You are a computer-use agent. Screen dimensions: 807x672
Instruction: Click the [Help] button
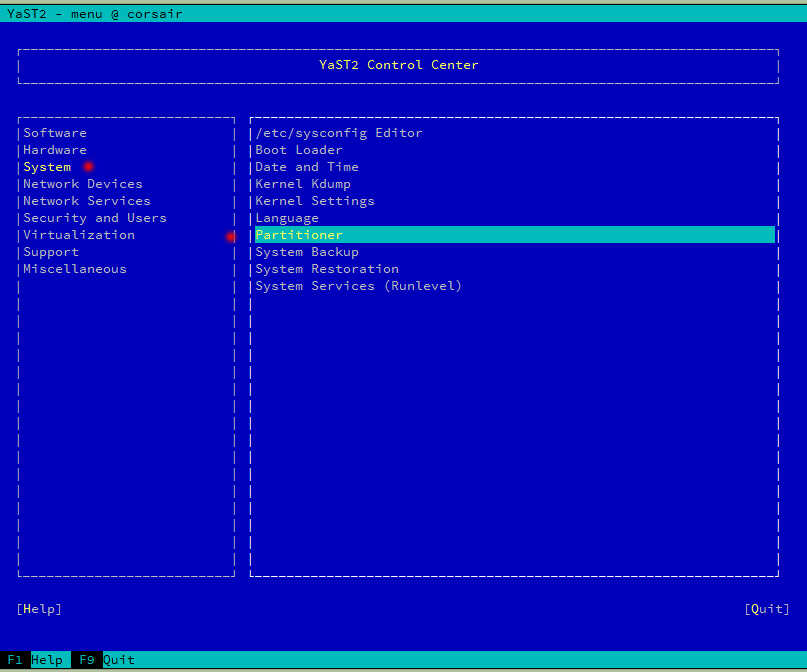coord(39,609)
